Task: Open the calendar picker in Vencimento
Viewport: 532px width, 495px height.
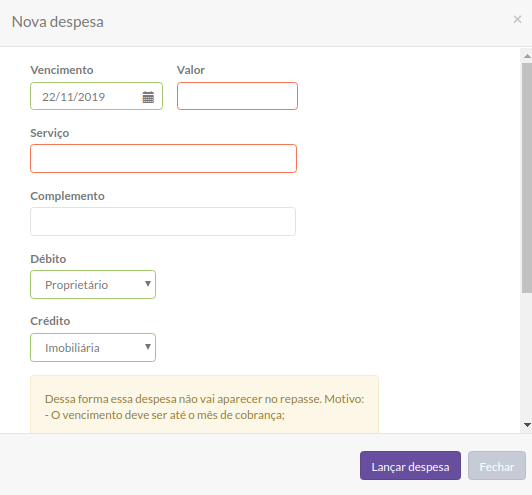Action: (148, 97)
